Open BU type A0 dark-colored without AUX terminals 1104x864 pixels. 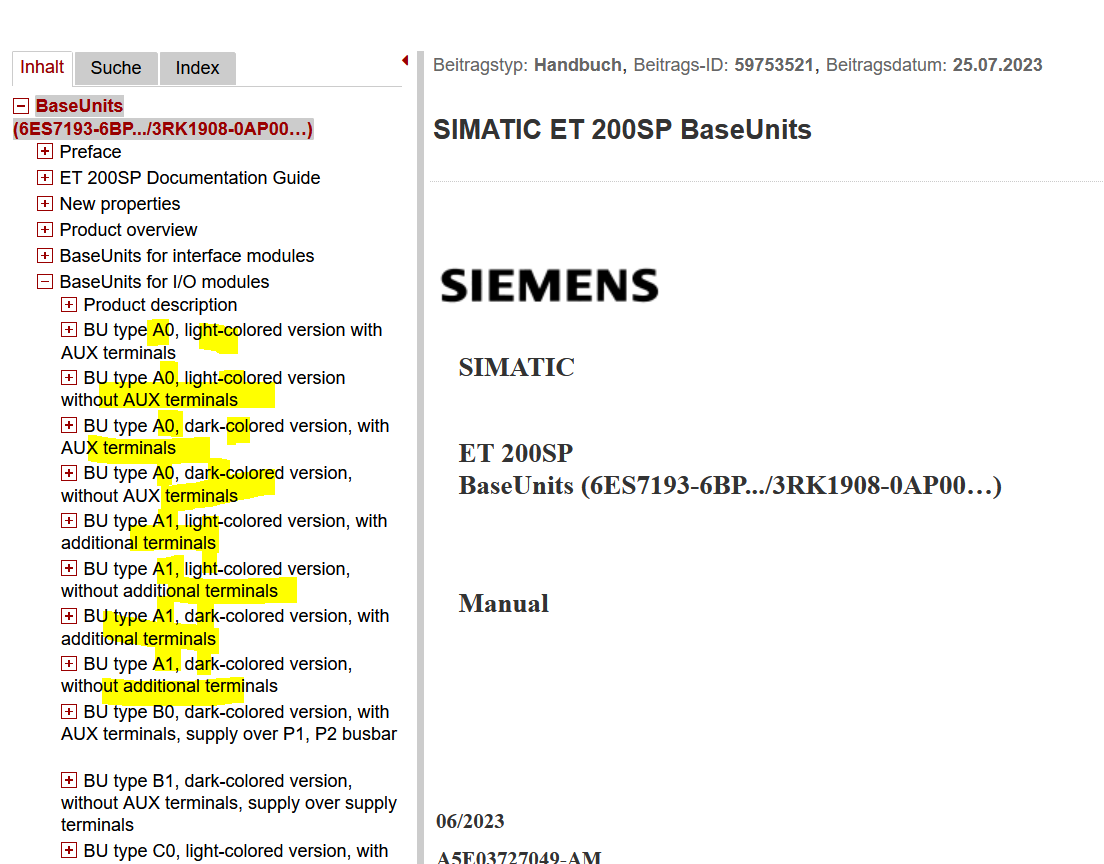[207, 484]
